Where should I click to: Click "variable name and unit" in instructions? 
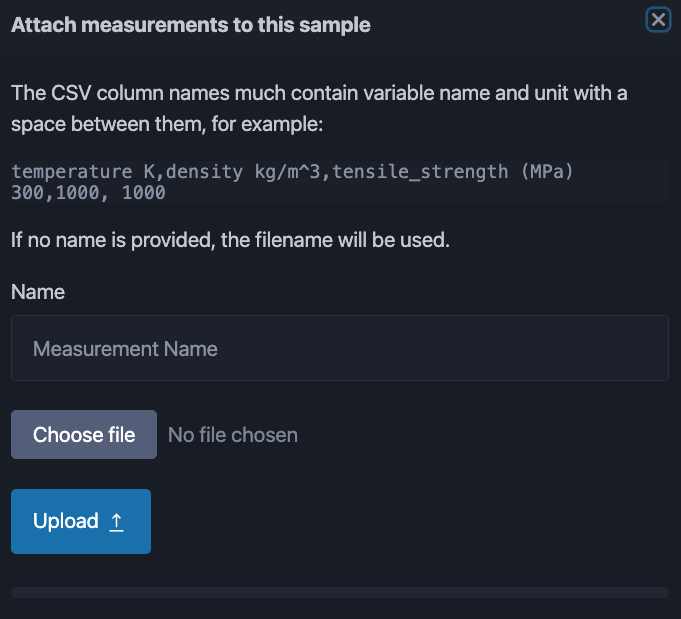(x=477, y=94)
